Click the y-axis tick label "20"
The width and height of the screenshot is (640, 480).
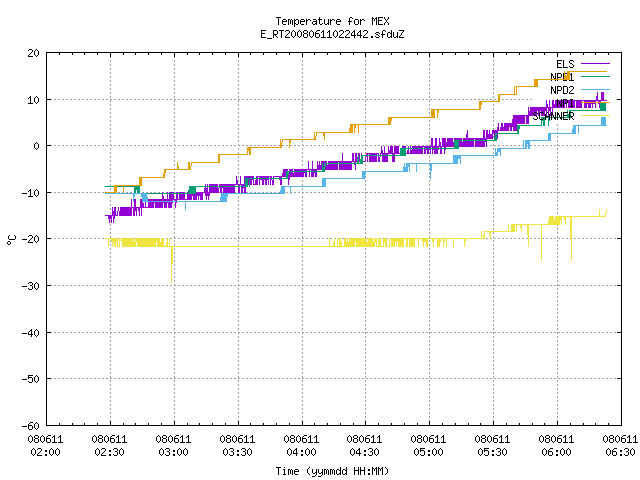click(34, 53)
